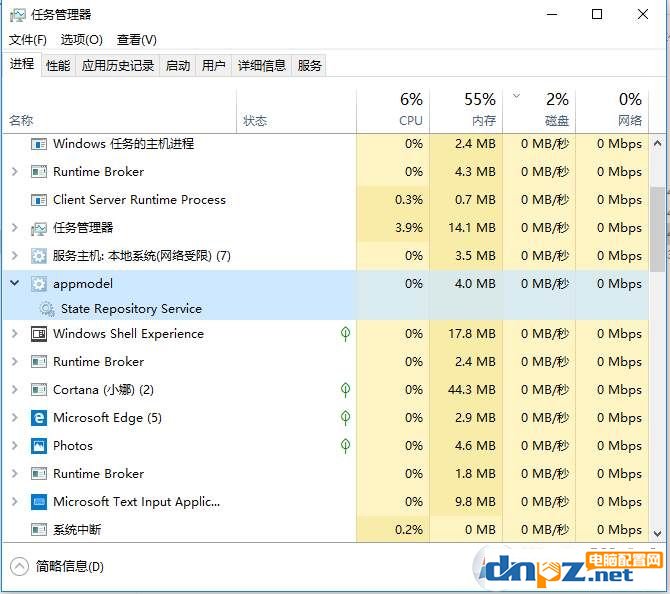Click the suspended leaf icon for Windows Shell Experience
Viewport: 670px width, 594px height.
tap(345, 334)
